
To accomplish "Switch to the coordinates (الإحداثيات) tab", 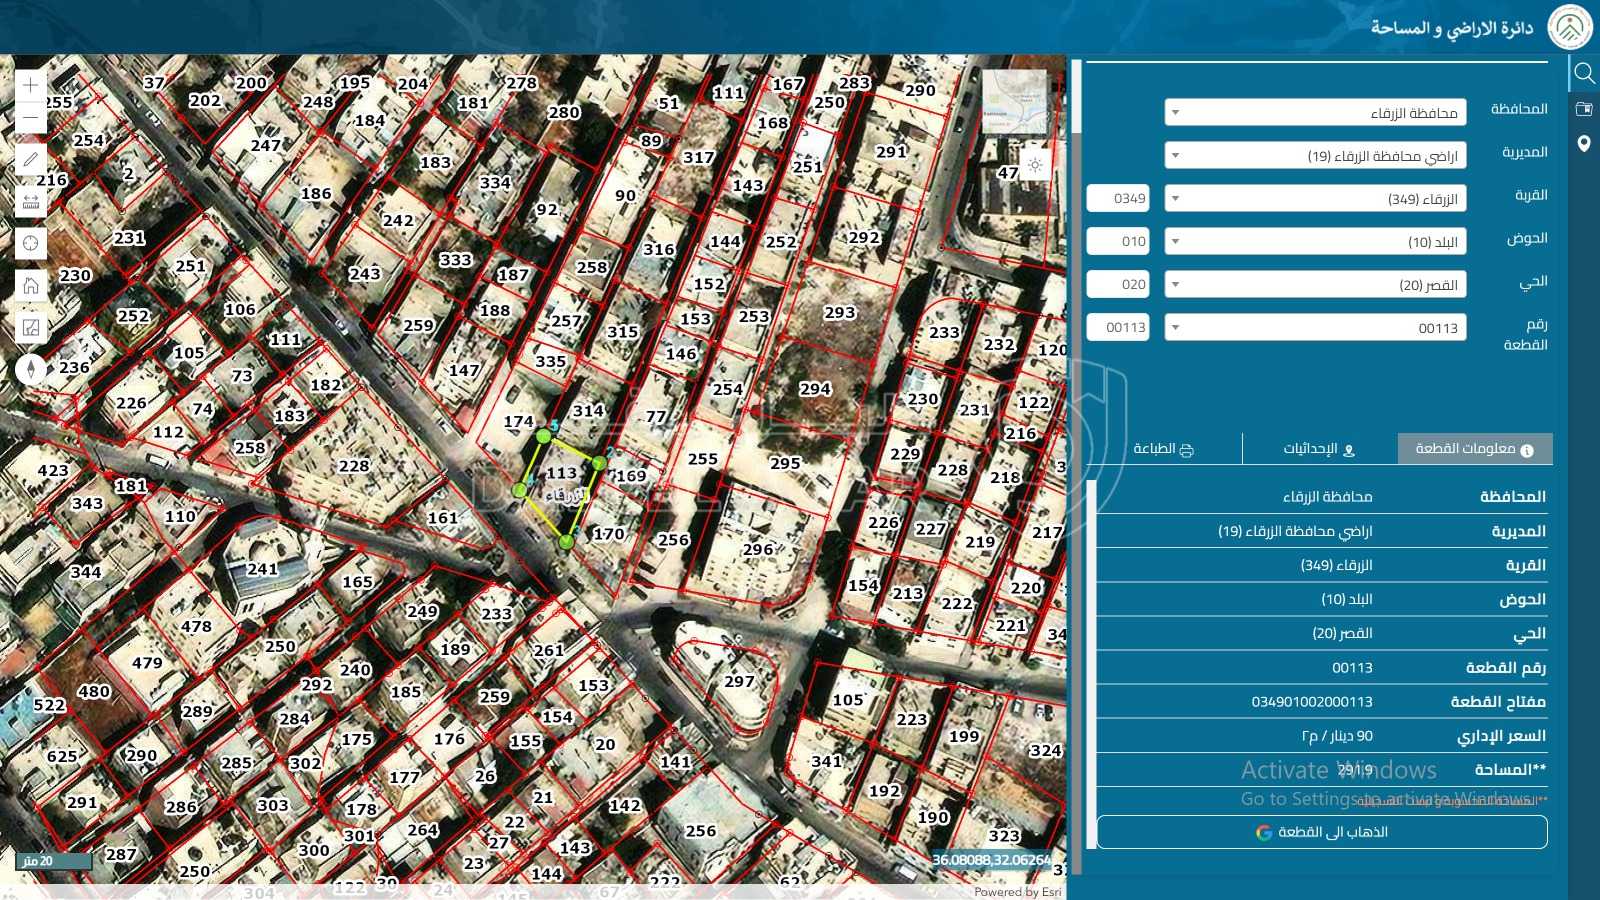I will pyautogui.click(x=1319, y=449).
